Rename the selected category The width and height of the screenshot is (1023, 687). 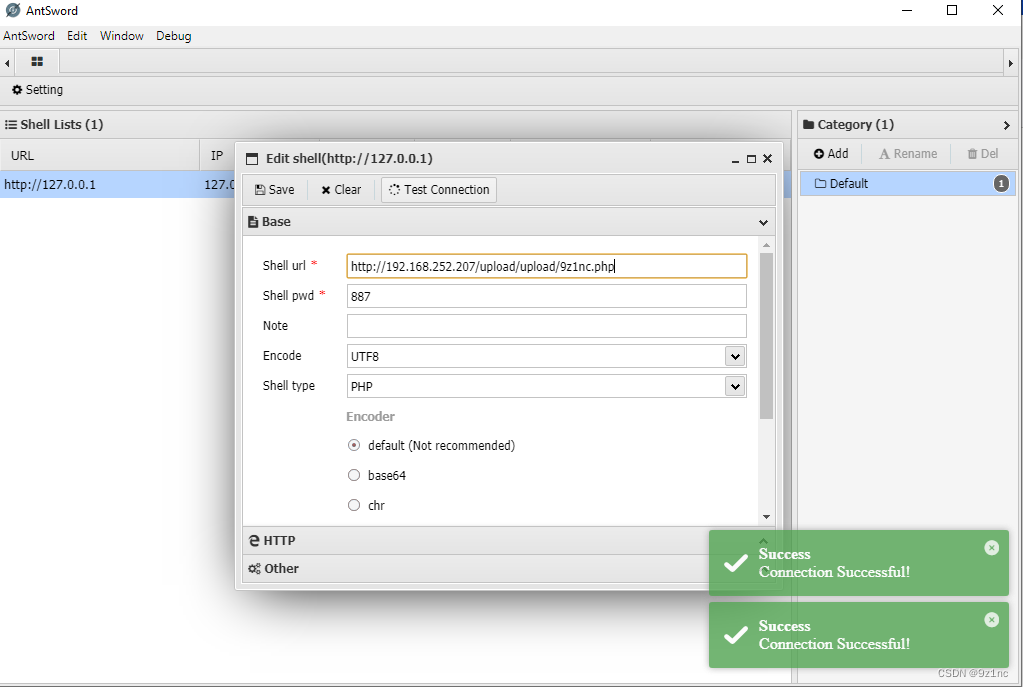(x=908, y=154)
